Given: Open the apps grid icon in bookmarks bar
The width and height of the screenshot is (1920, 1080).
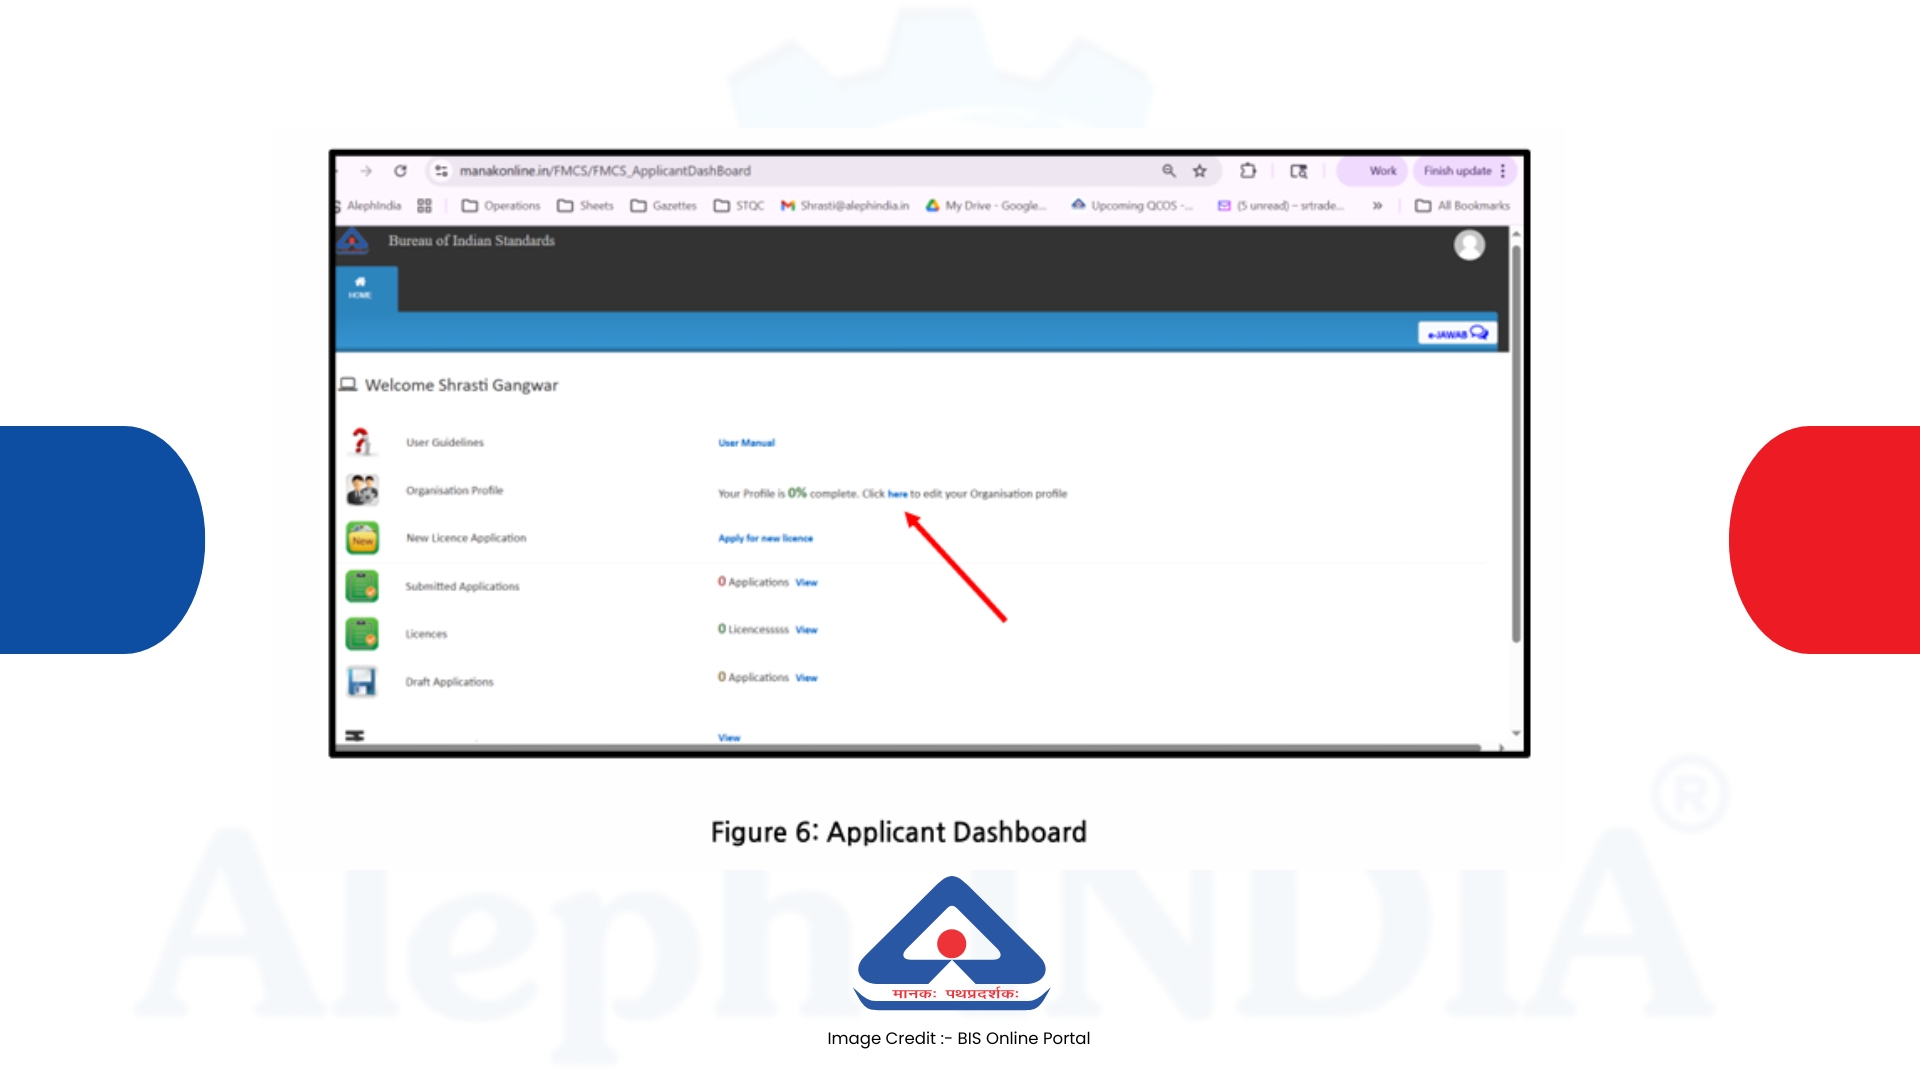Looking at the screenshot, I should pyautogui.click(x=424, y=206).
